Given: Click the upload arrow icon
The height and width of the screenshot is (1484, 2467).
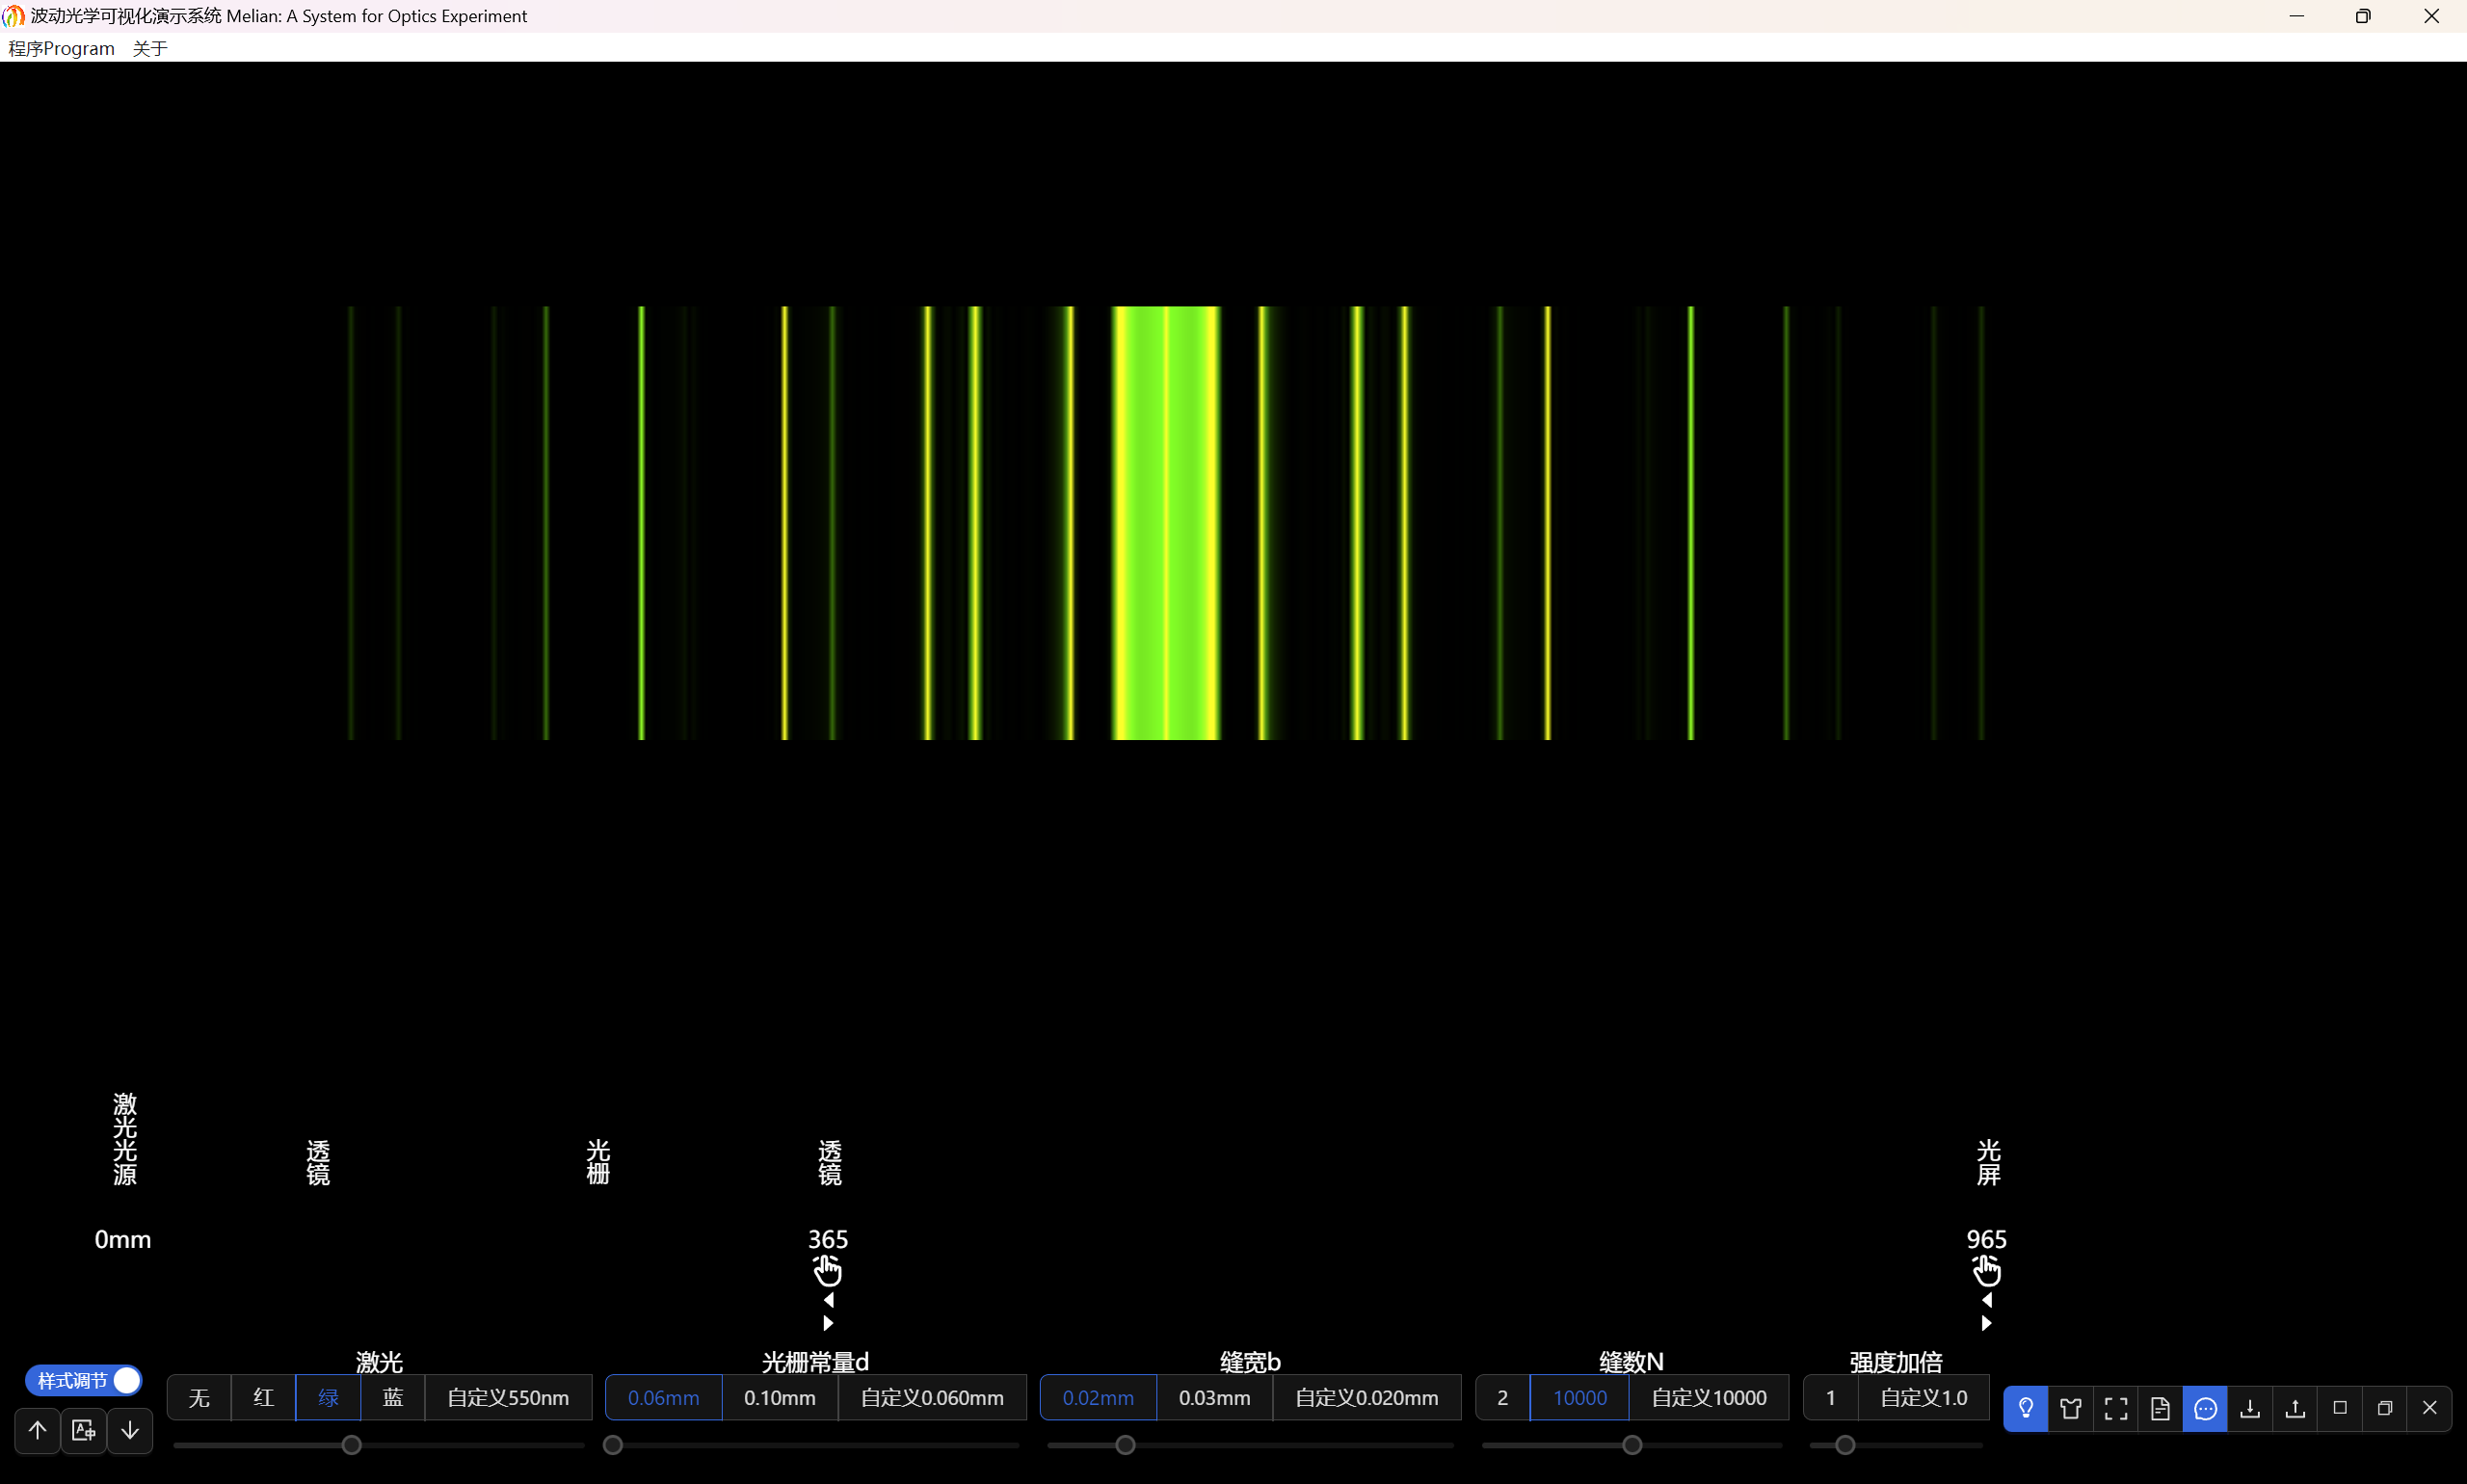Looking at the screenshot, I should pos(2295,1408).
